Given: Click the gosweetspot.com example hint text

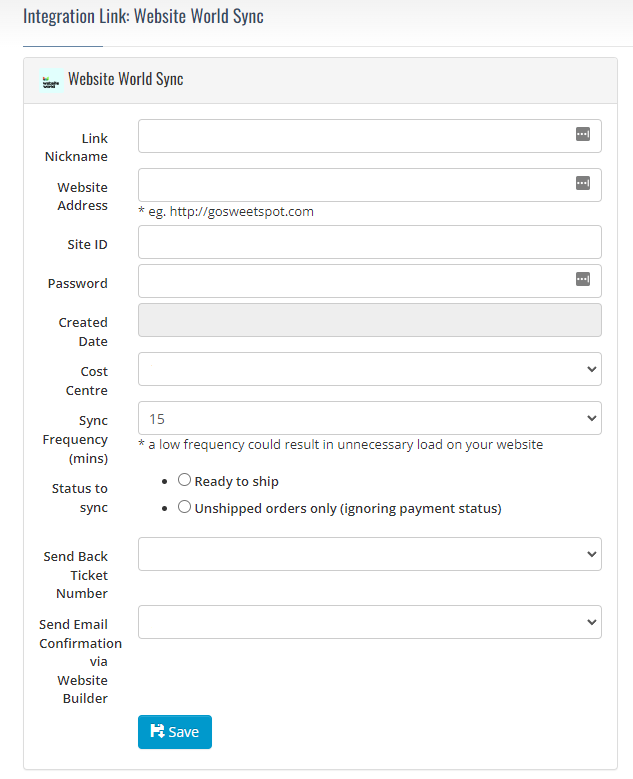Looking at the screenshot, I should tap(226, 211).
